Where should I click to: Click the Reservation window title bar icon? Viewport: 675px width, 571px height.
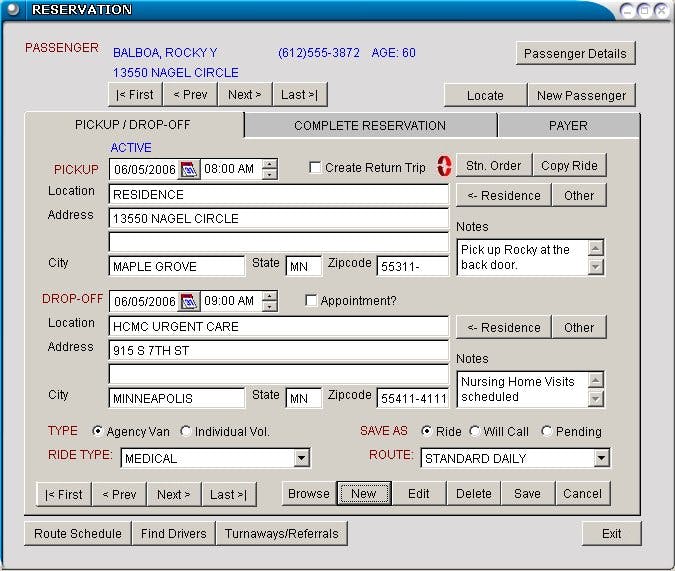click(13, 9)
